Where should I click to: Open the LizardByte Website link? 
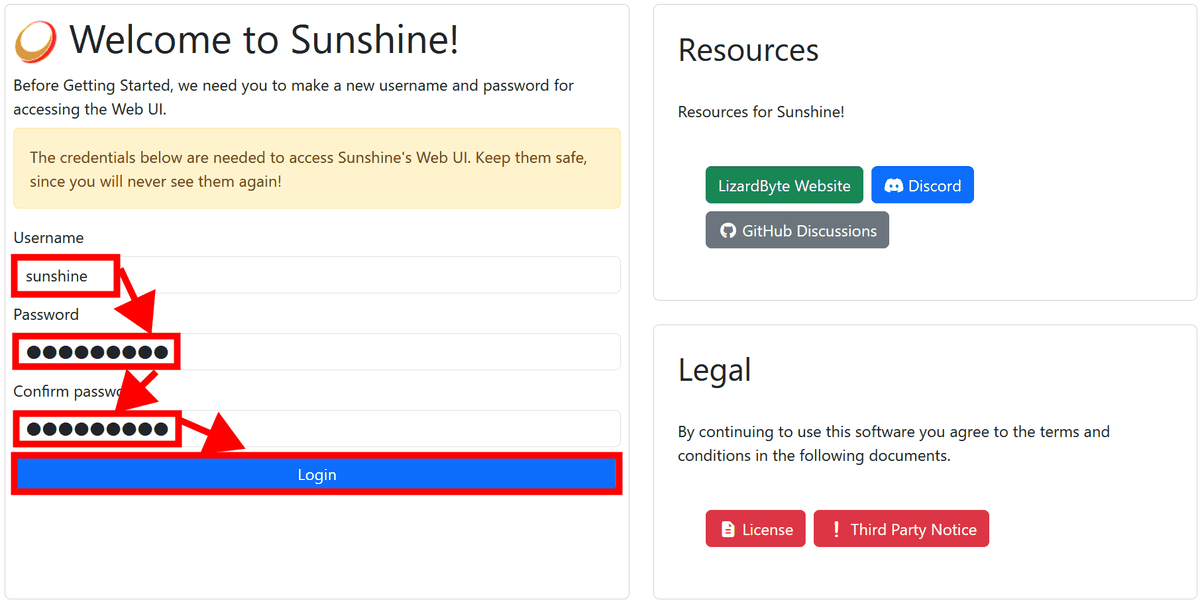pyautogui.click(x=784, y=186)
